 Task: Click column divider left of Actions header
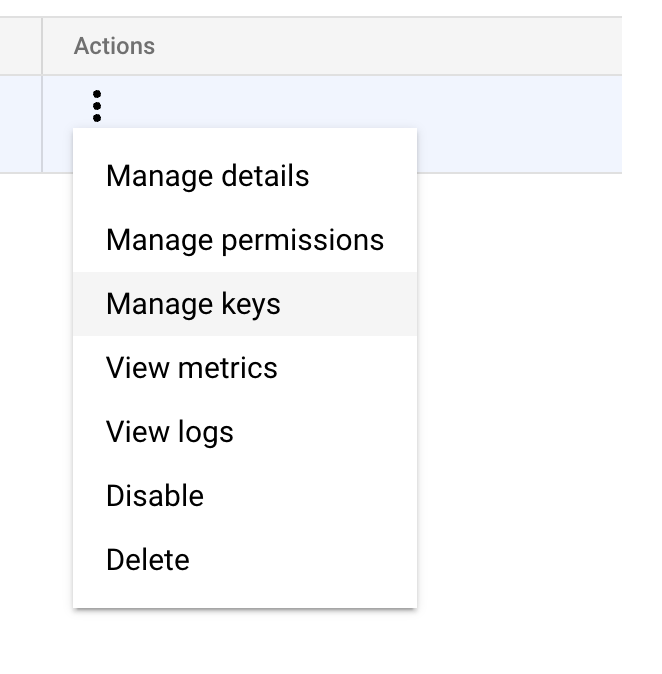point(42,46)
